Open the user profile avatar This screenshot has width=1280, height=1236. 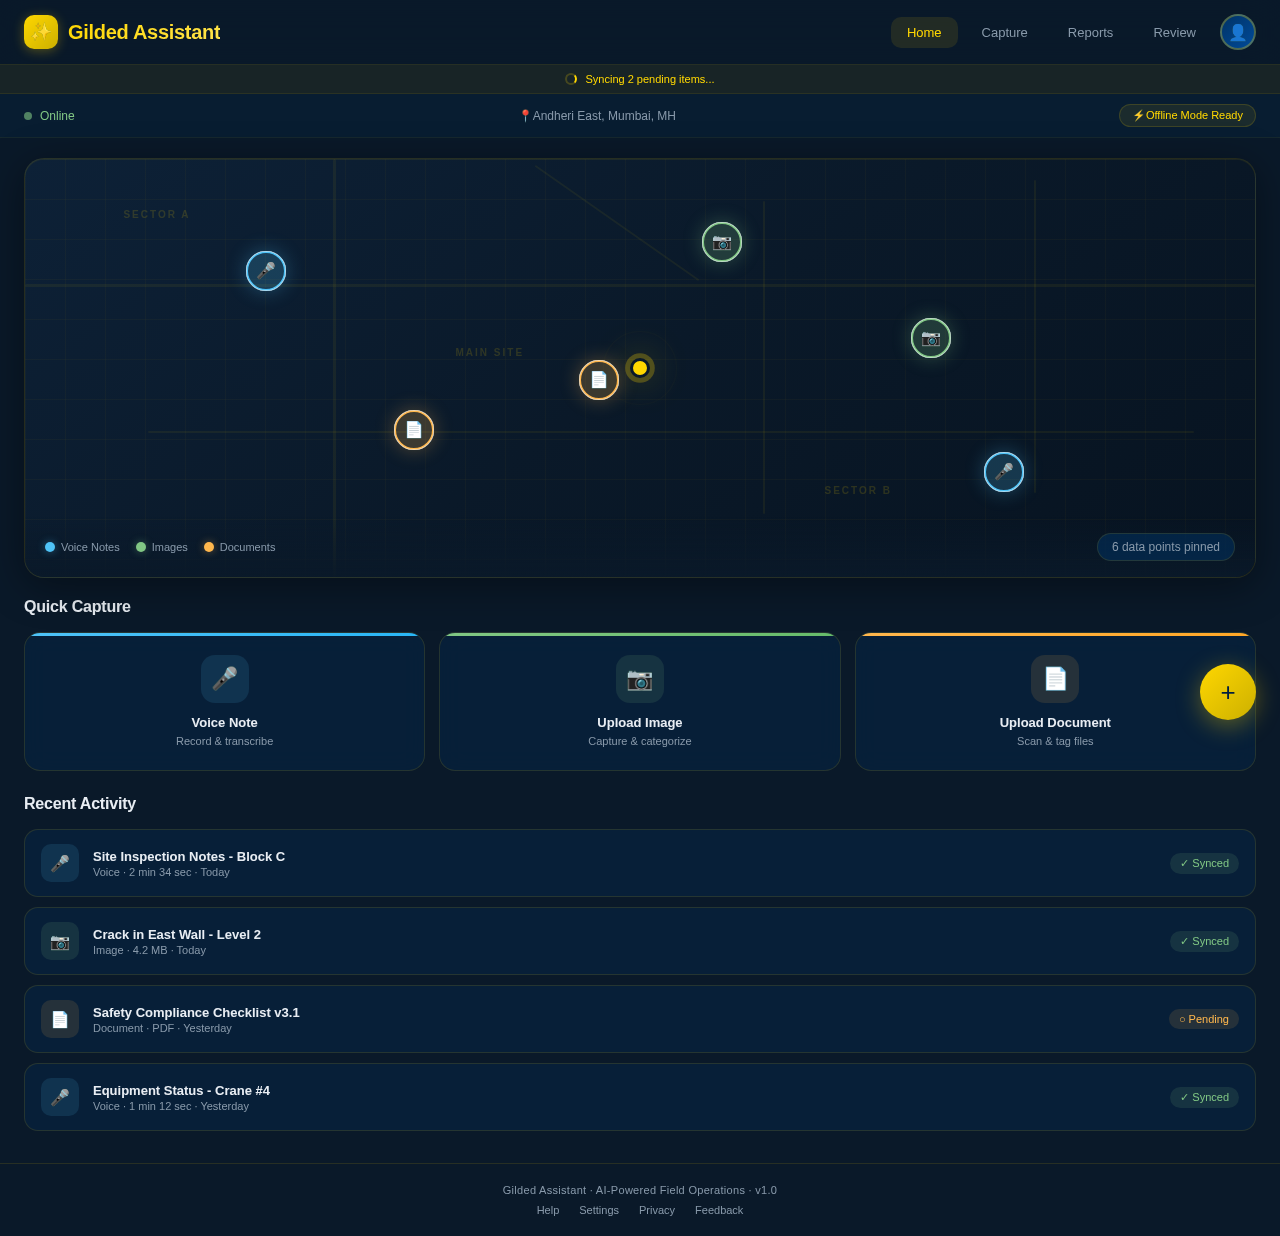(1238, 32)
